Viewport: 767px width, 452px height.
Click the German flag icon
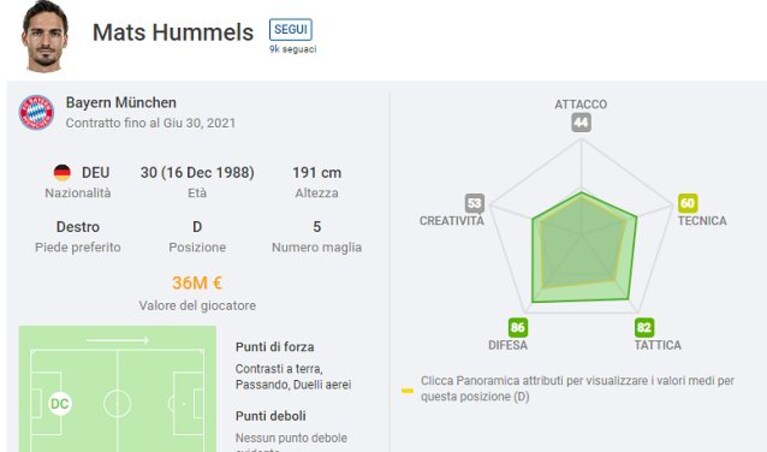(x=62, y=173)
